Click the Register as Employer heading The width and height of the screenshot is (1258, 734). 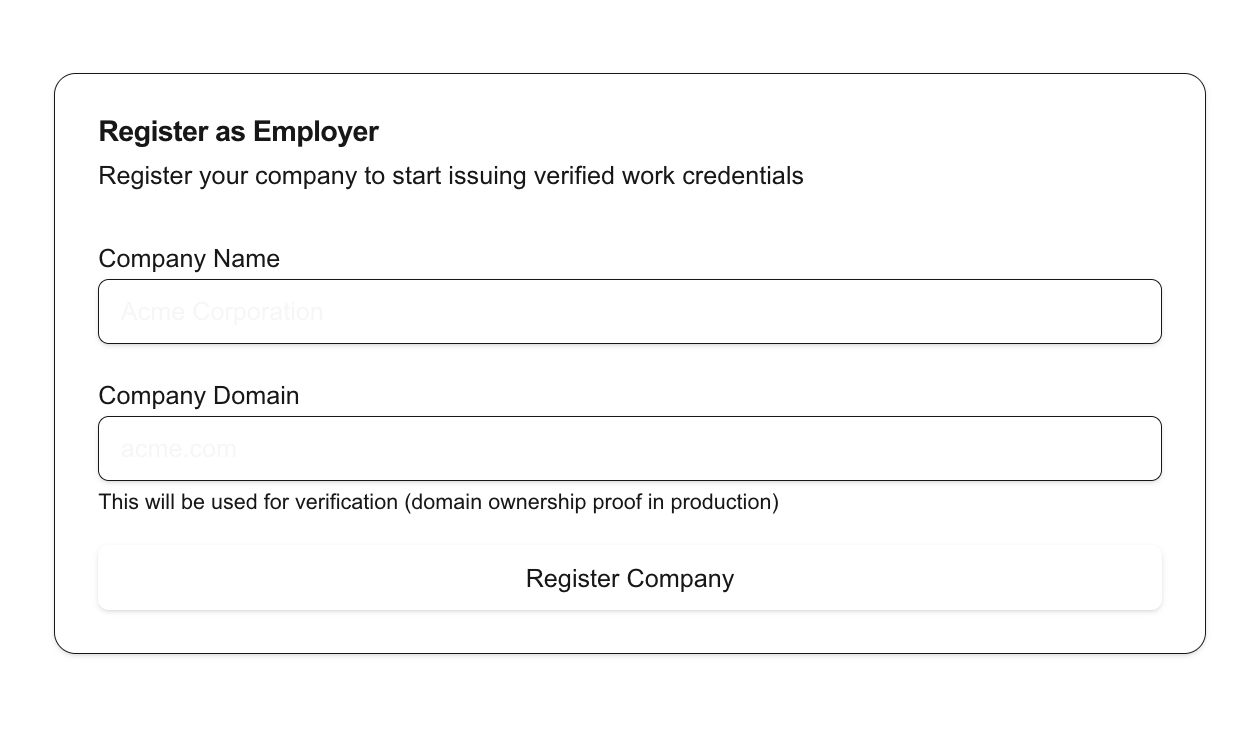click(x=238, y=131)
